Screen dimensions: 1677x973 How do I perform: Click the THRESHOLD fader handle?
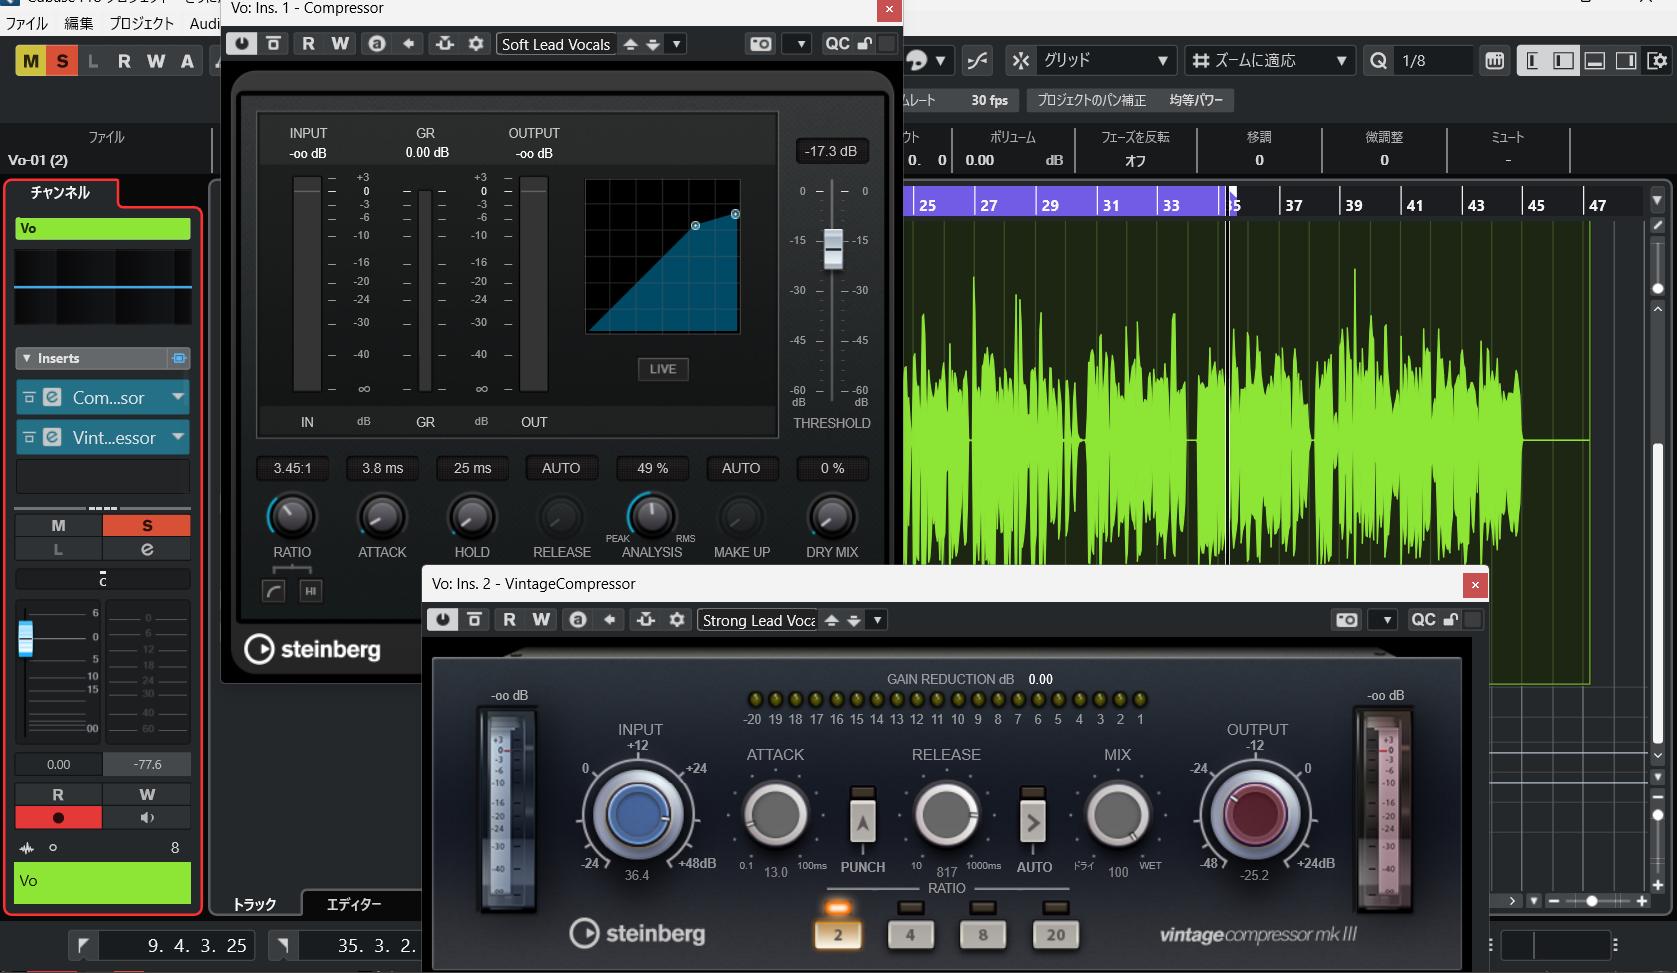click(833, 248)
